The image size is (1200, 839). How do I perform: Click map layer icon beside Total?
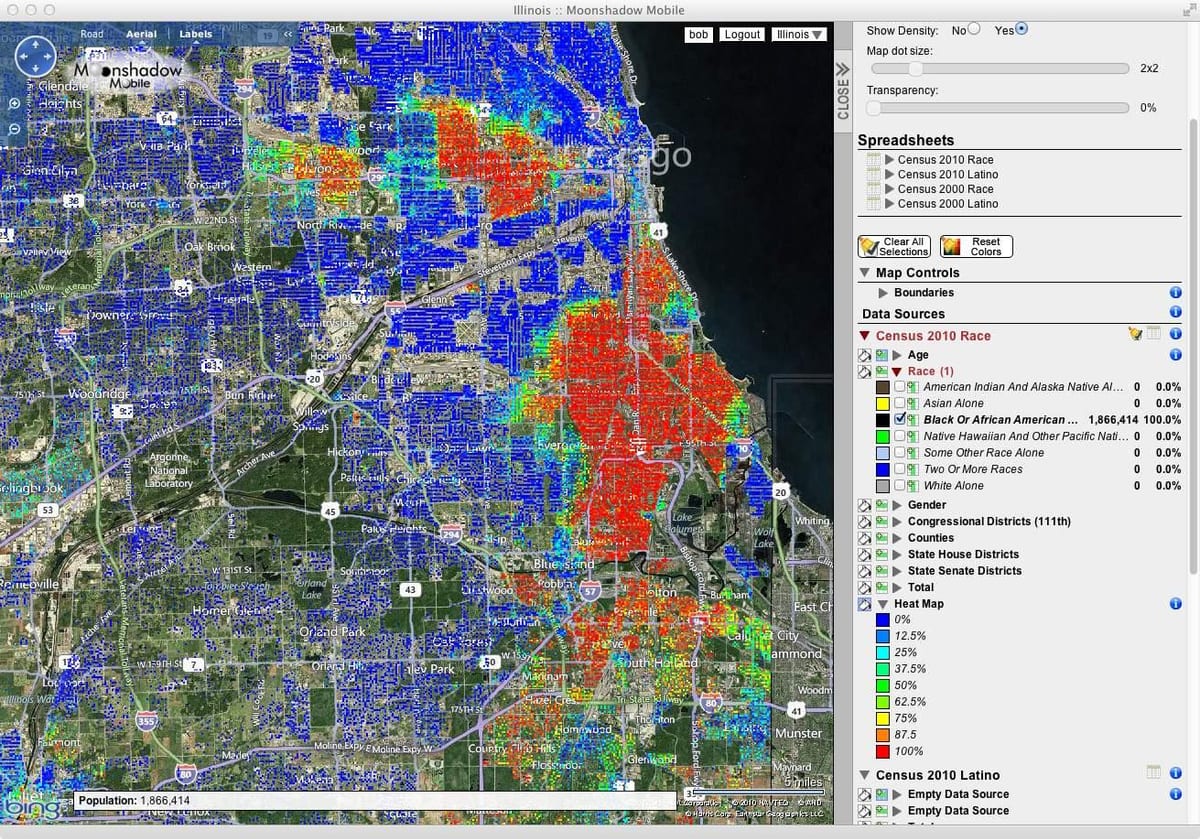(882, 587)
